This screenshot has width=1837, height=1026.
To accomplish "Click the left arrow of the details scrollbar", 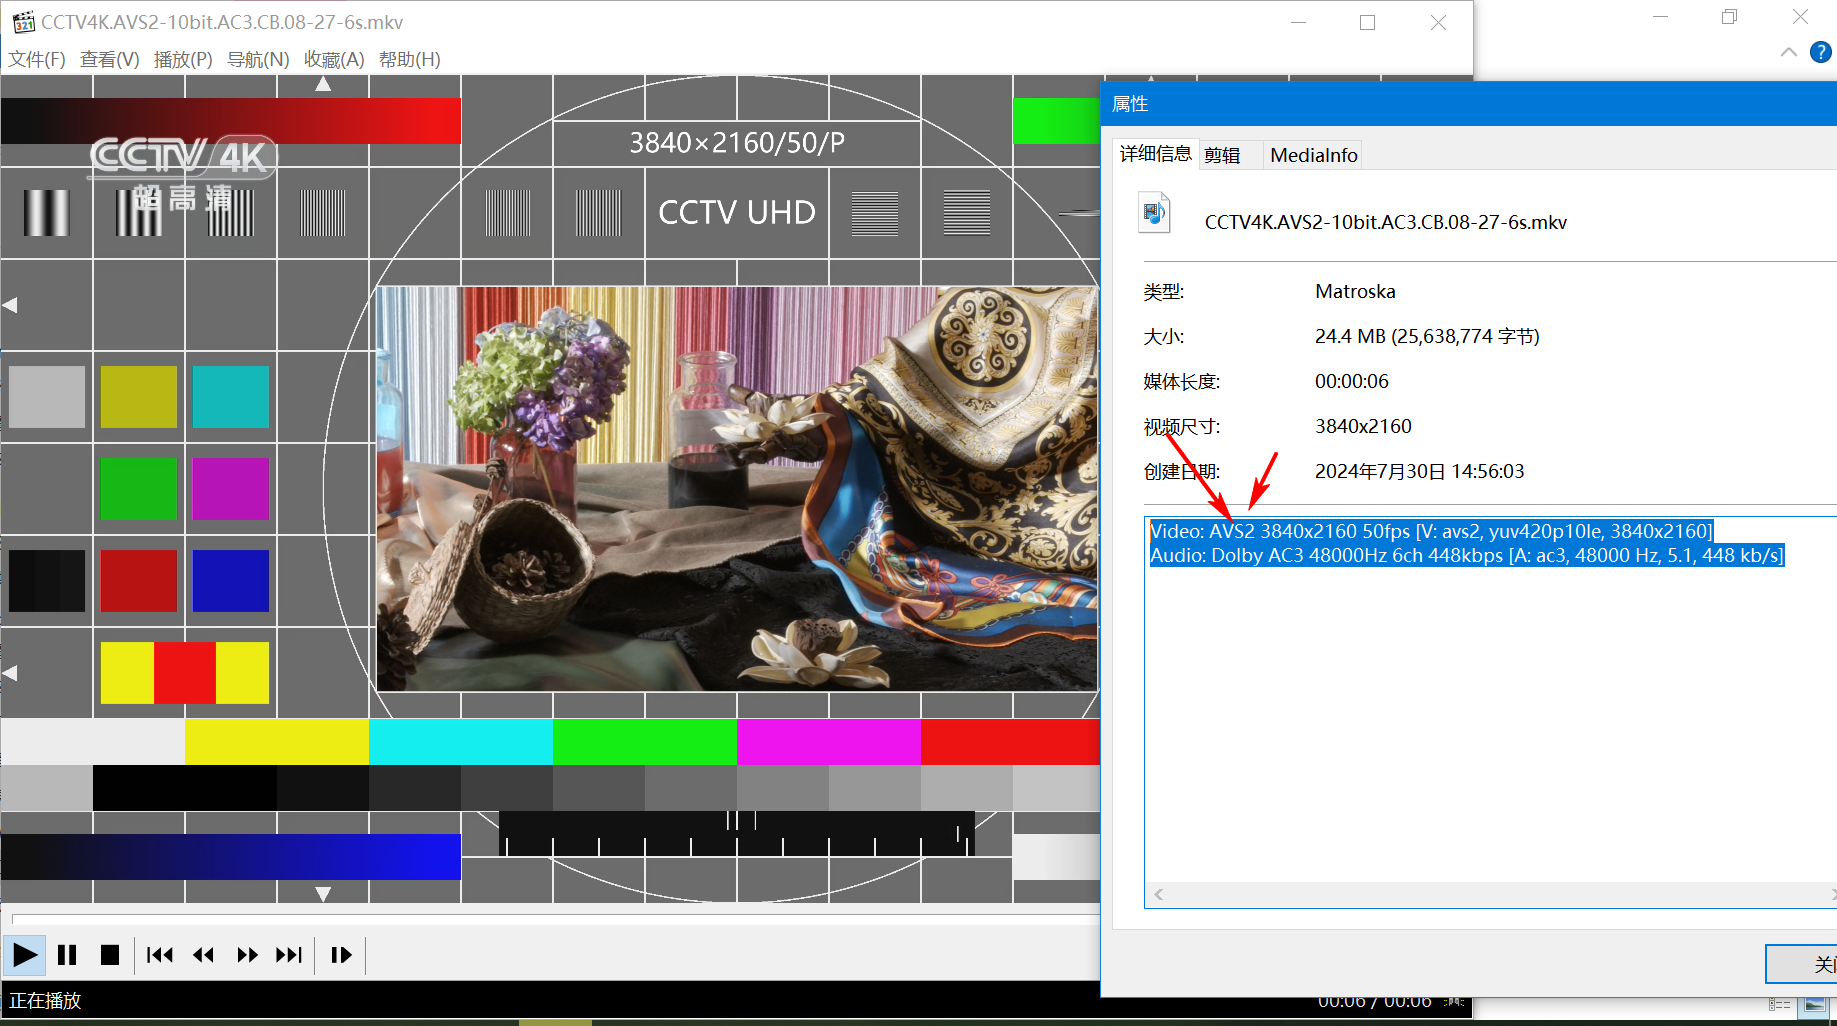I will point(1158,894).
